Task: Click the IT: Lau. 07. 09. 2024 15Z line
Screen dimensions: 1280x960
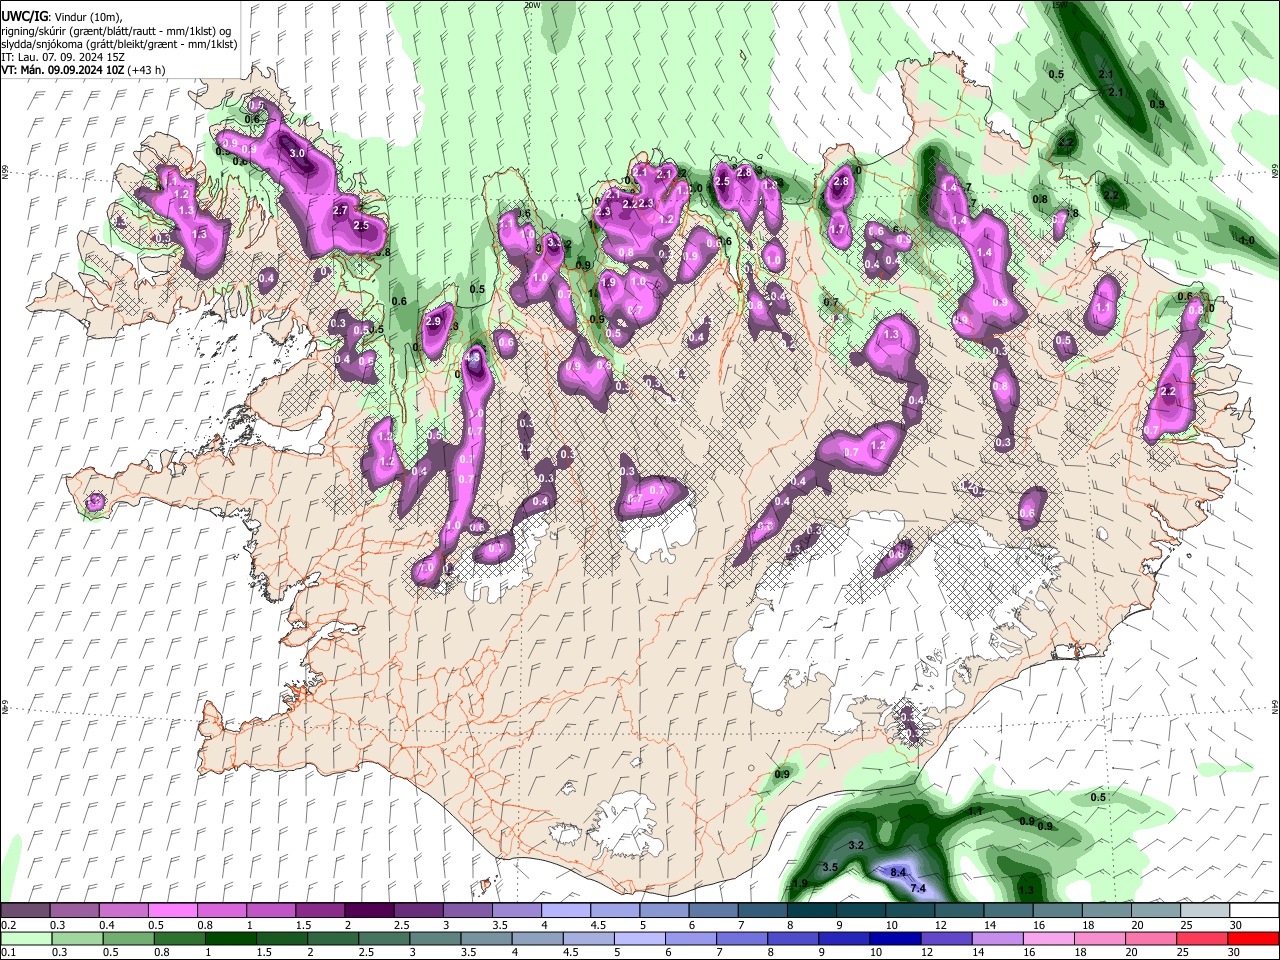Action: (x=63, y=57)
